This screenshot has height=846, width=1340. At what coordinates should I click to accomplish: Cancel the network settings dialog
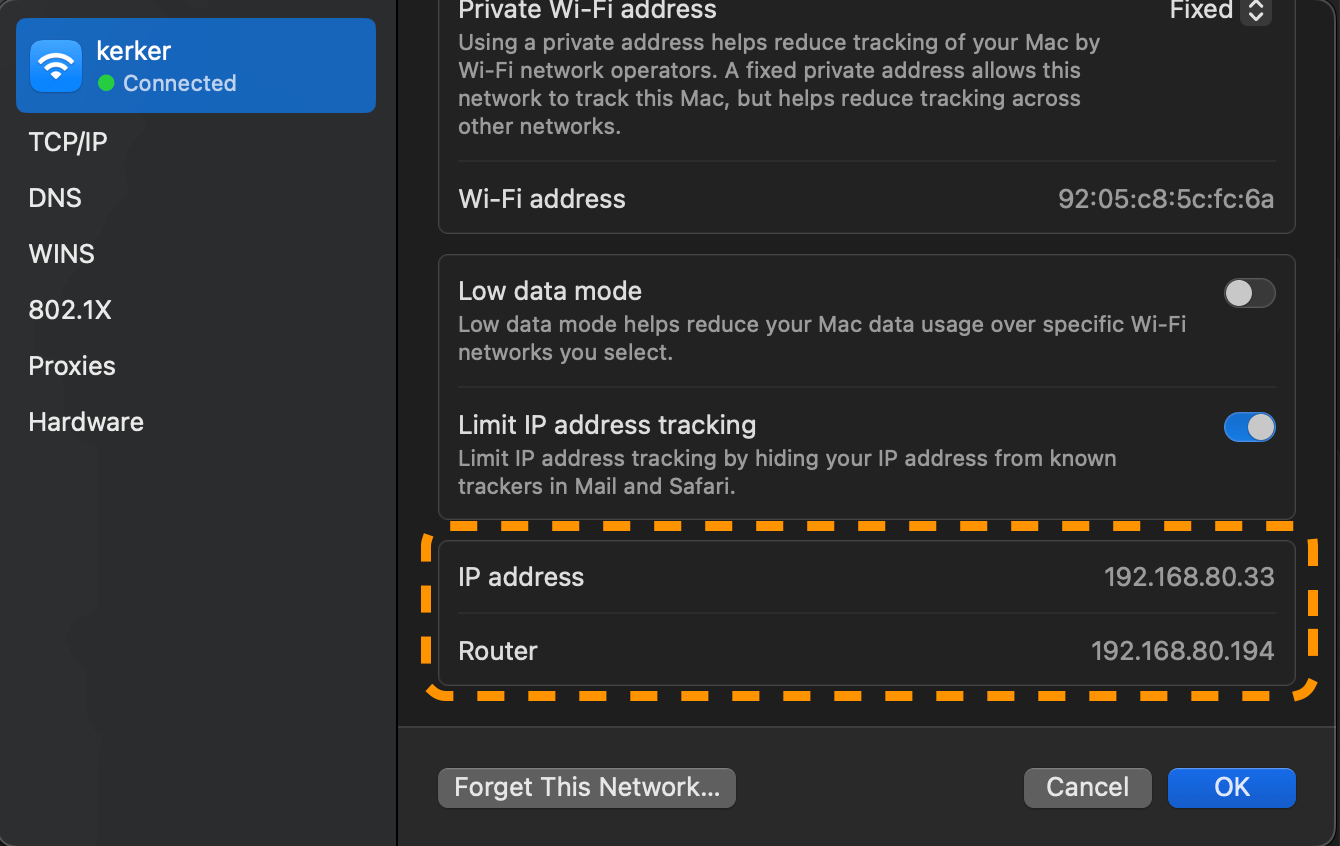click(x=1087, y=787)
